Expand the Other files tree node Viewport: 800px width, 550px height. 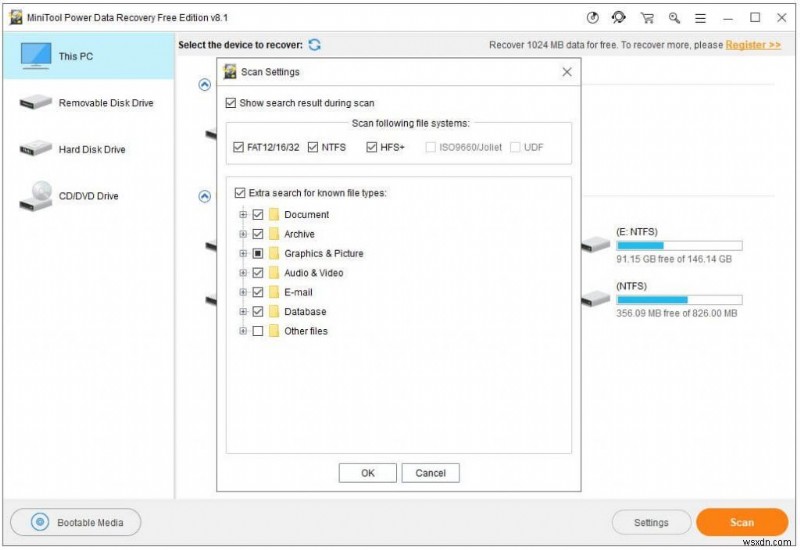[x=243, y=331]
